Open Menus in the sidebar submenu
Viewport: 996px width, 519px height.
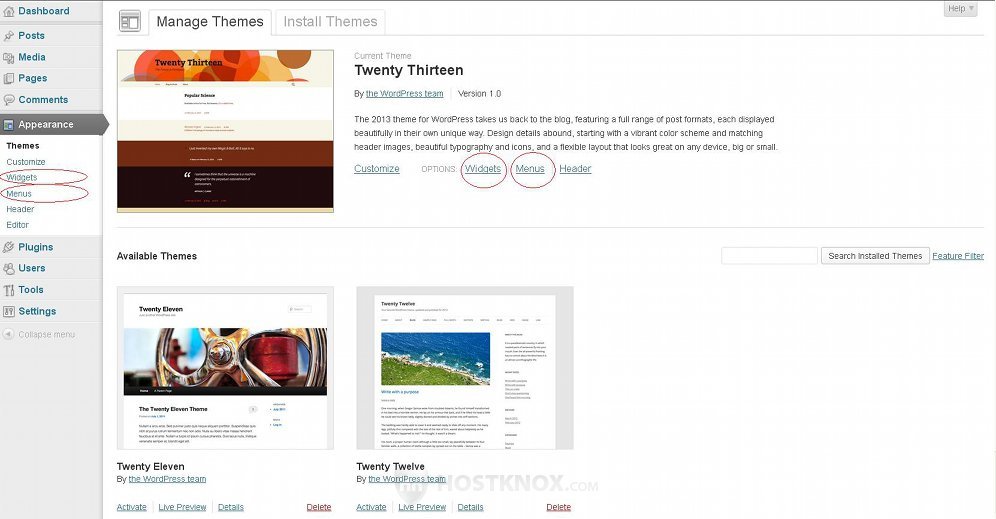(x=19, y=194)
